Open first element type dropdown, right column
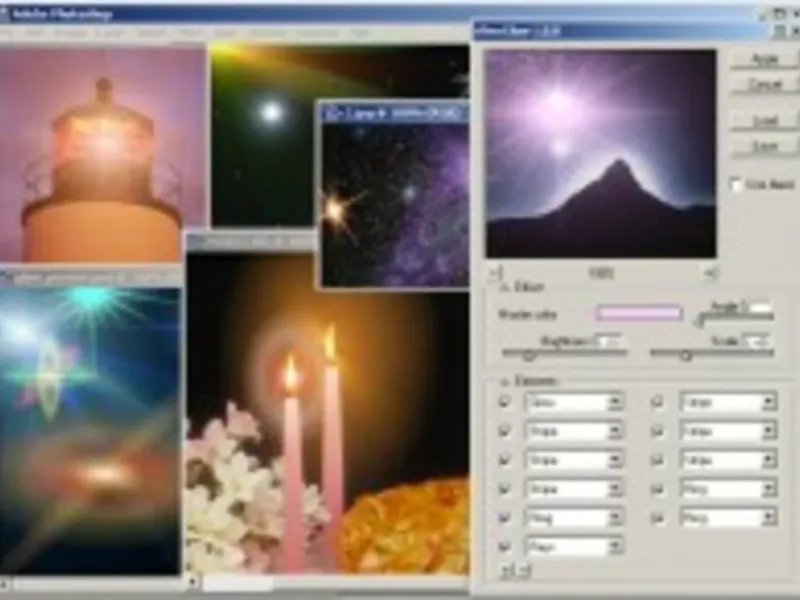The height and width of the screenshot is (600, 800). [x=729, y=403]
